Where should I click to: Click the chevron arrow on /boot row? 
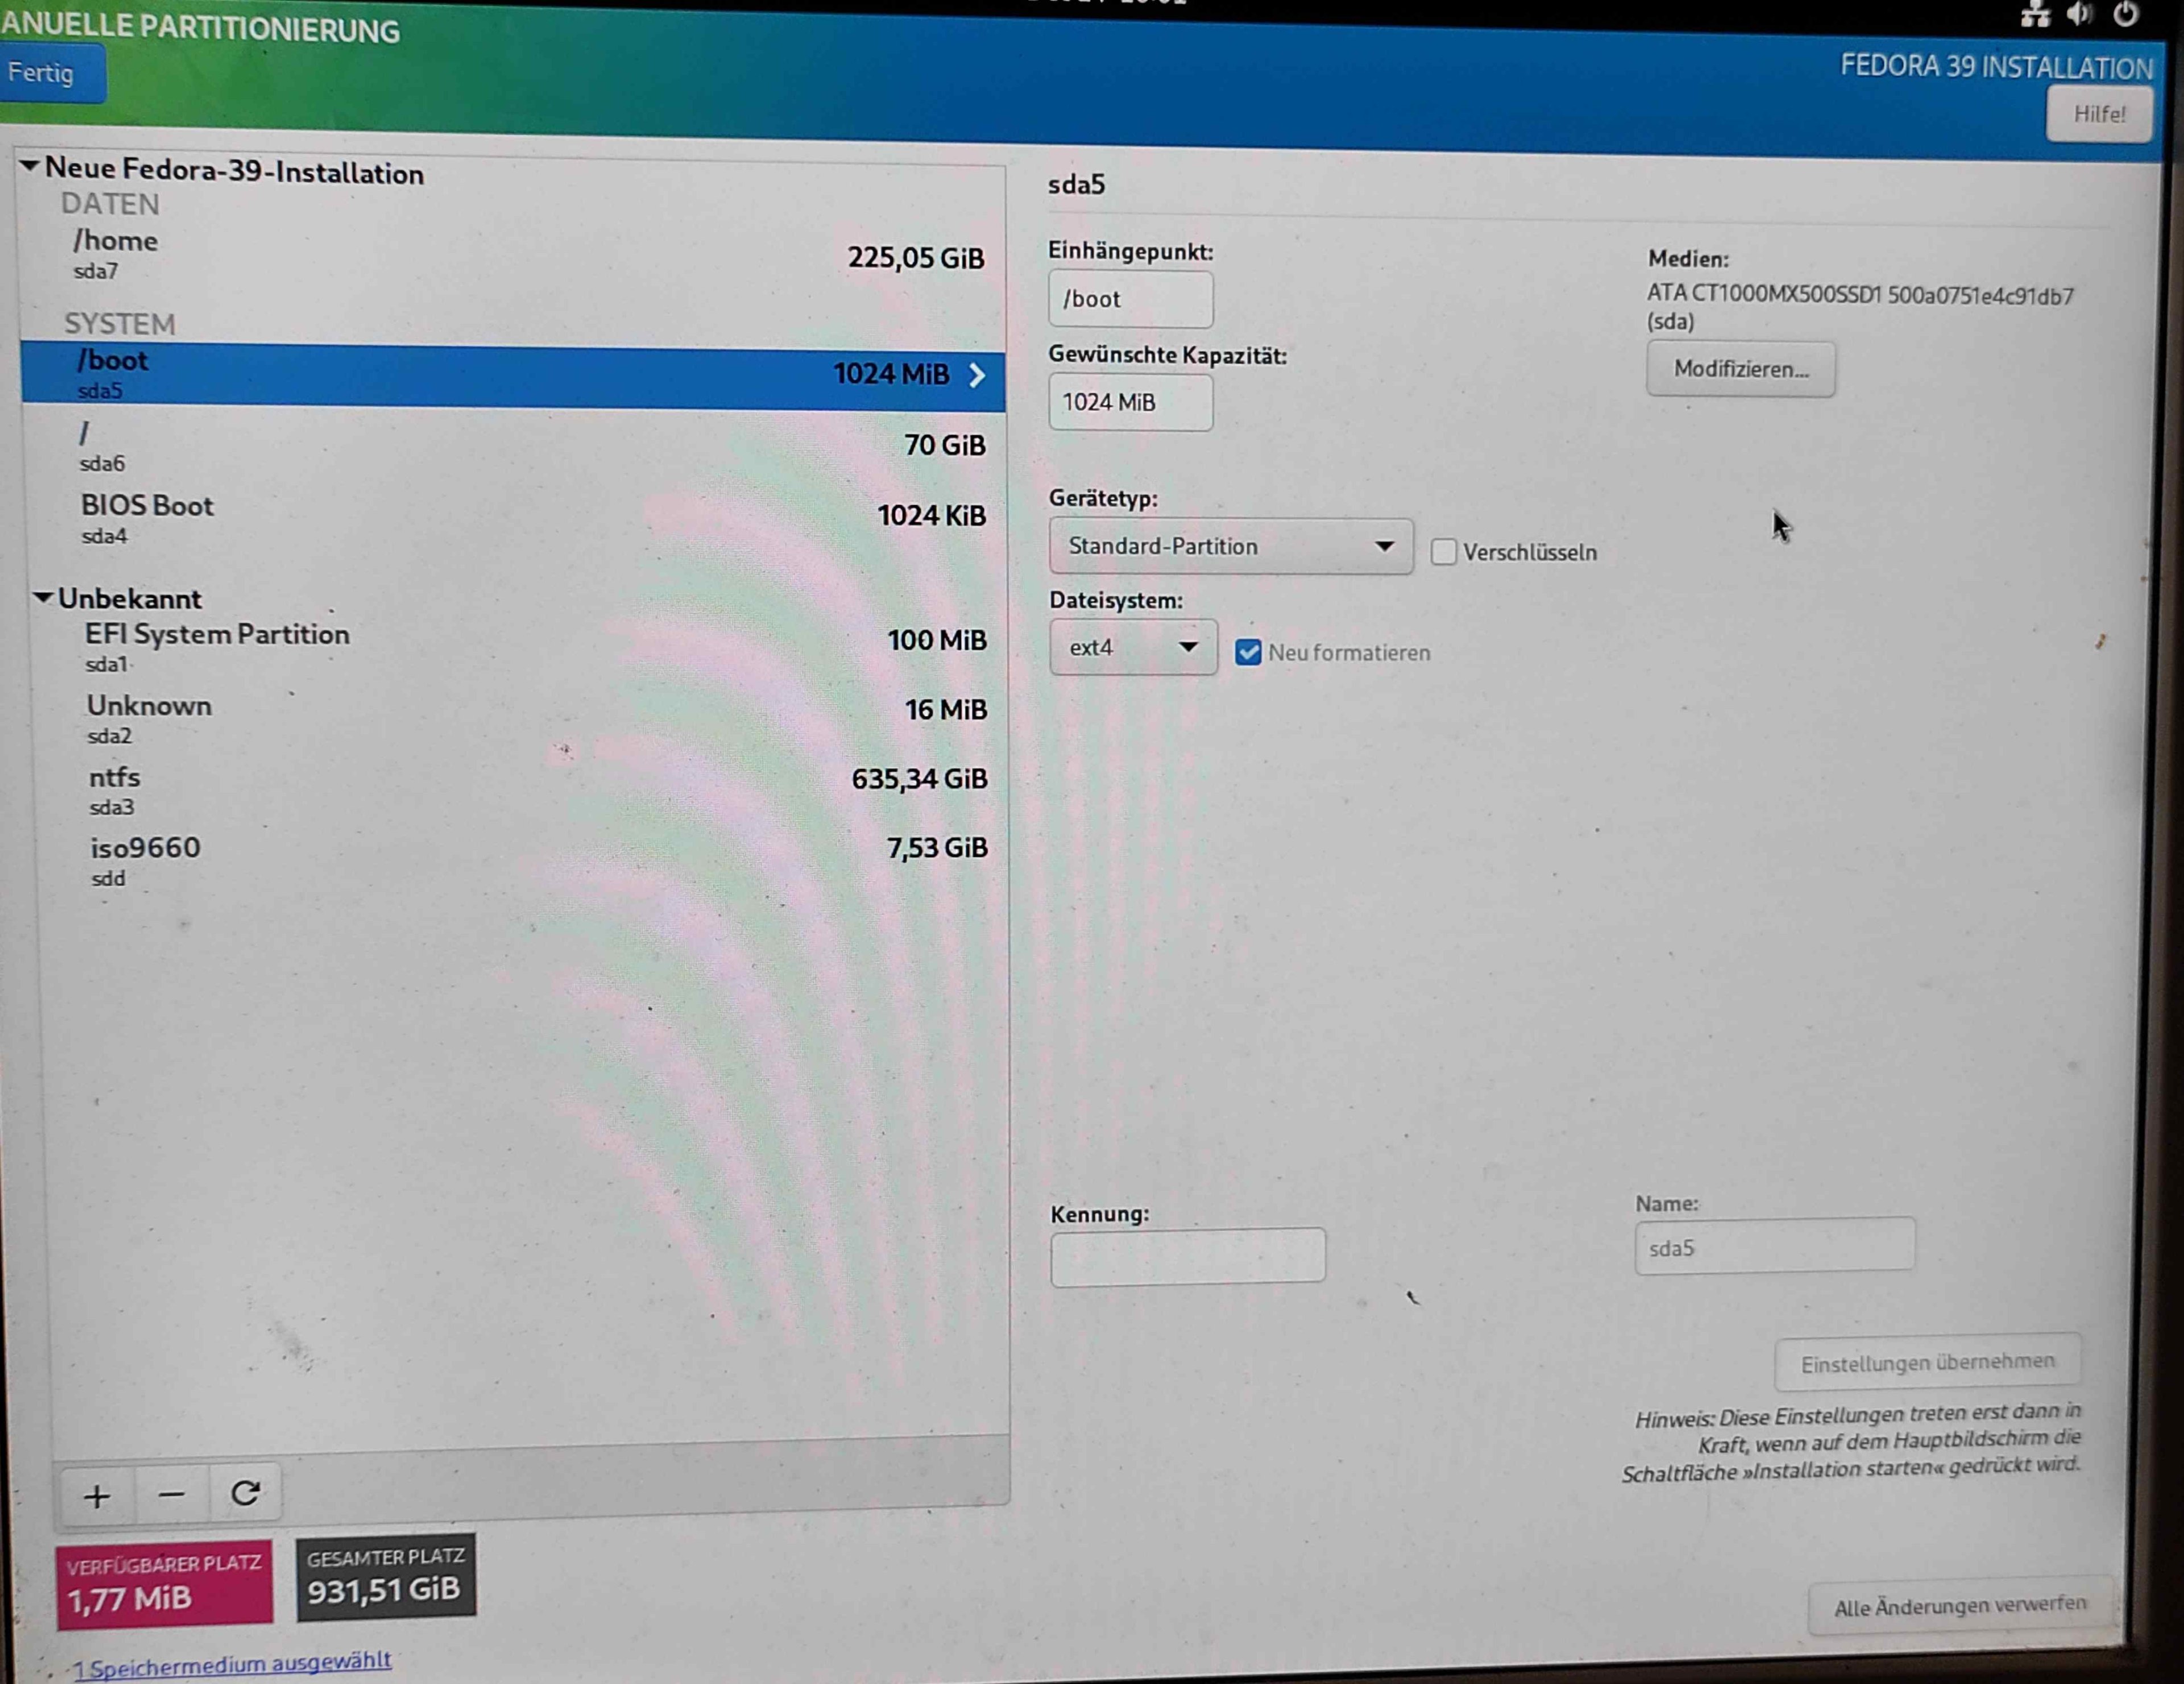(x=977, y=375)
